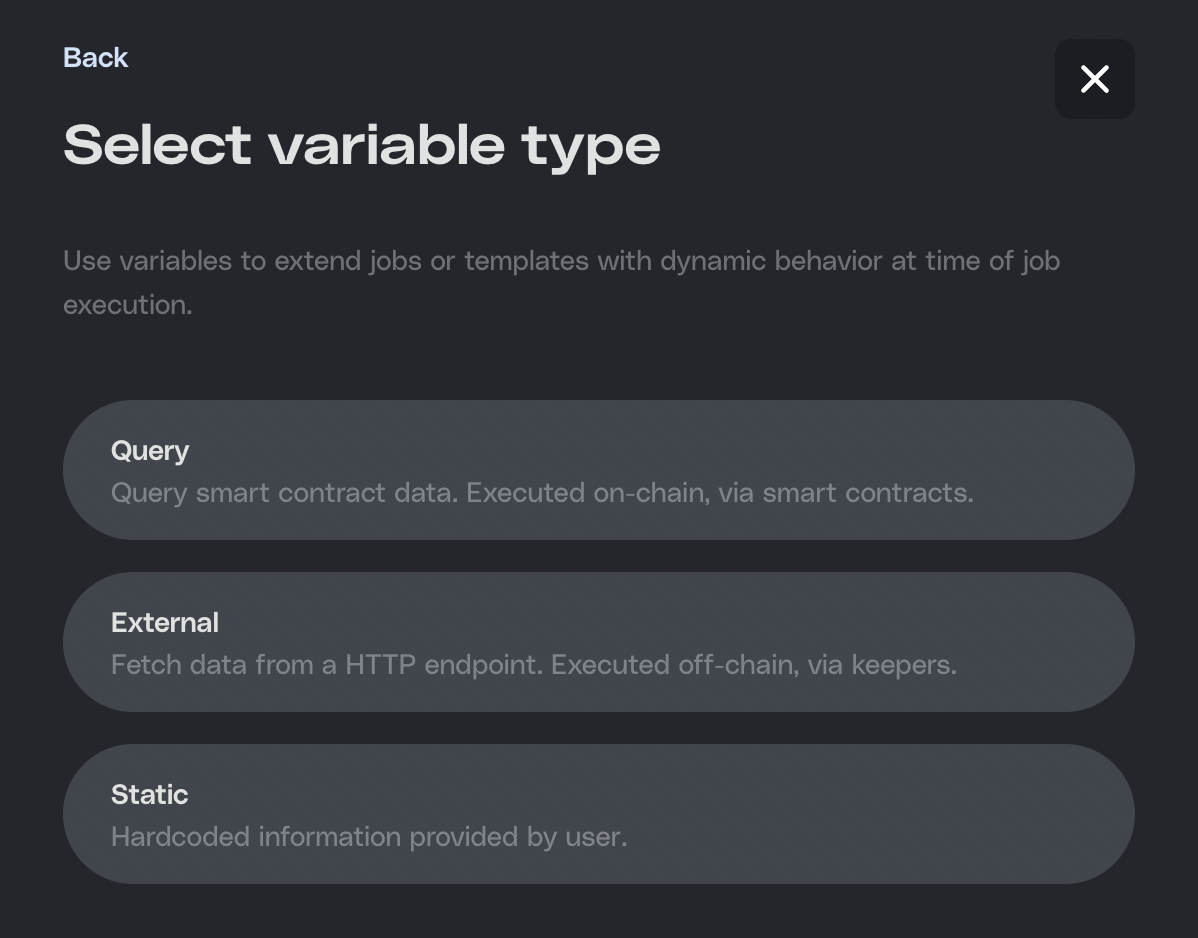Screen dimensions: 1198x938
Task: Click the "Use variables to extend jobs" paragraph
Action: (561, 262)
